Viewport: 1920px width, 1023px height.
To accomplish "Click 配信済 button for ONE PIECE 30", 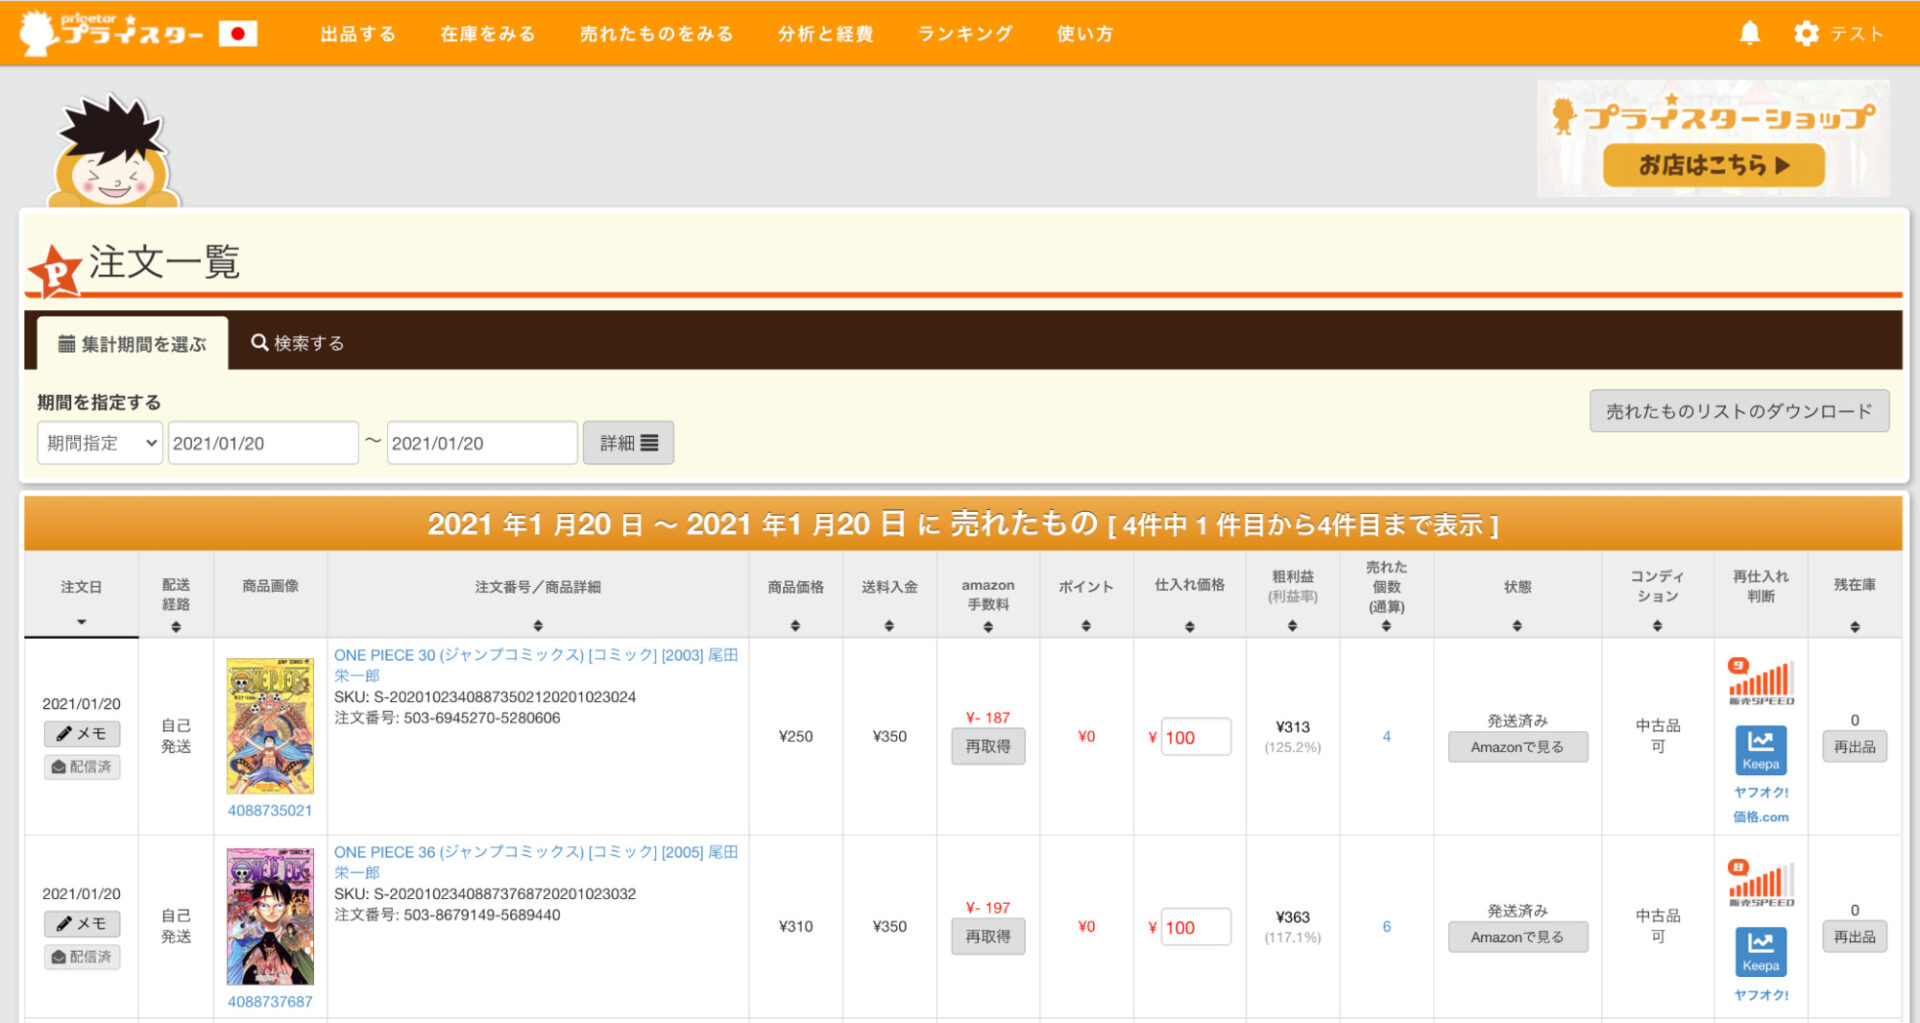I will pos(82,767).
